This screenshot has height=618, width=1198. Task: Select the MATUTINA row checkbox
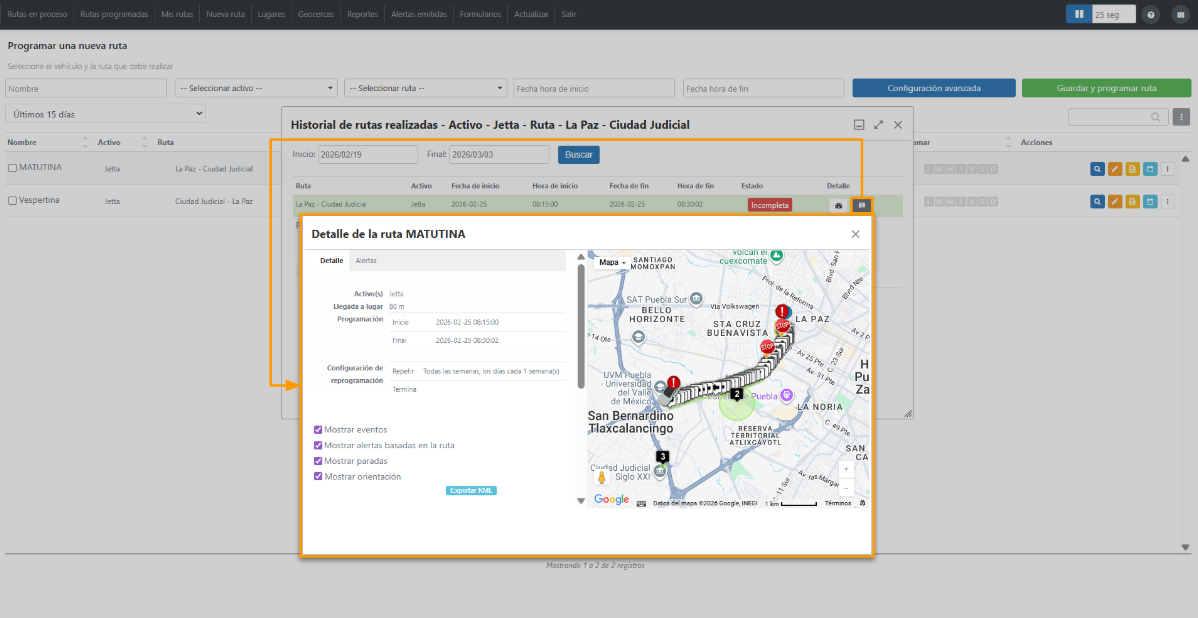(x=12, y=167)
